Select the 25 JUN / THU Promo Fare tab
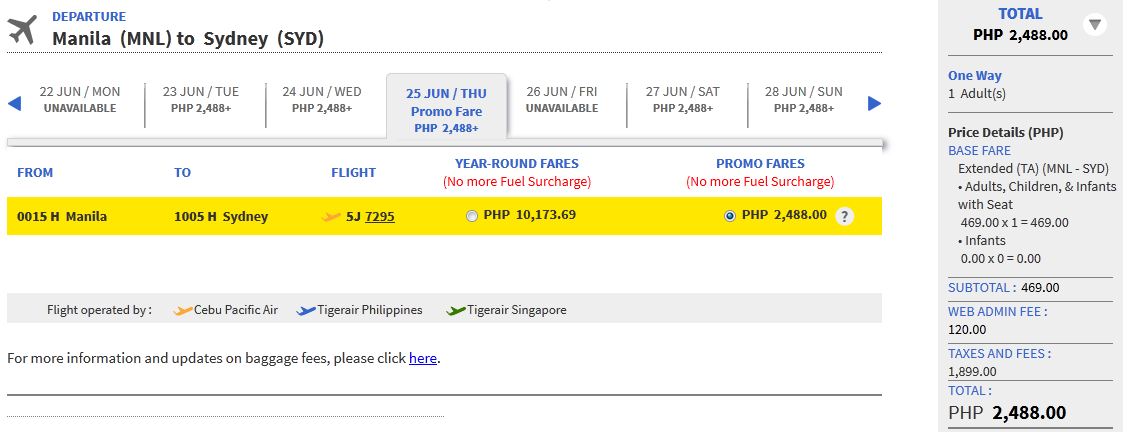The height and width of the screenshot is (432, 1130). point(446,110)
